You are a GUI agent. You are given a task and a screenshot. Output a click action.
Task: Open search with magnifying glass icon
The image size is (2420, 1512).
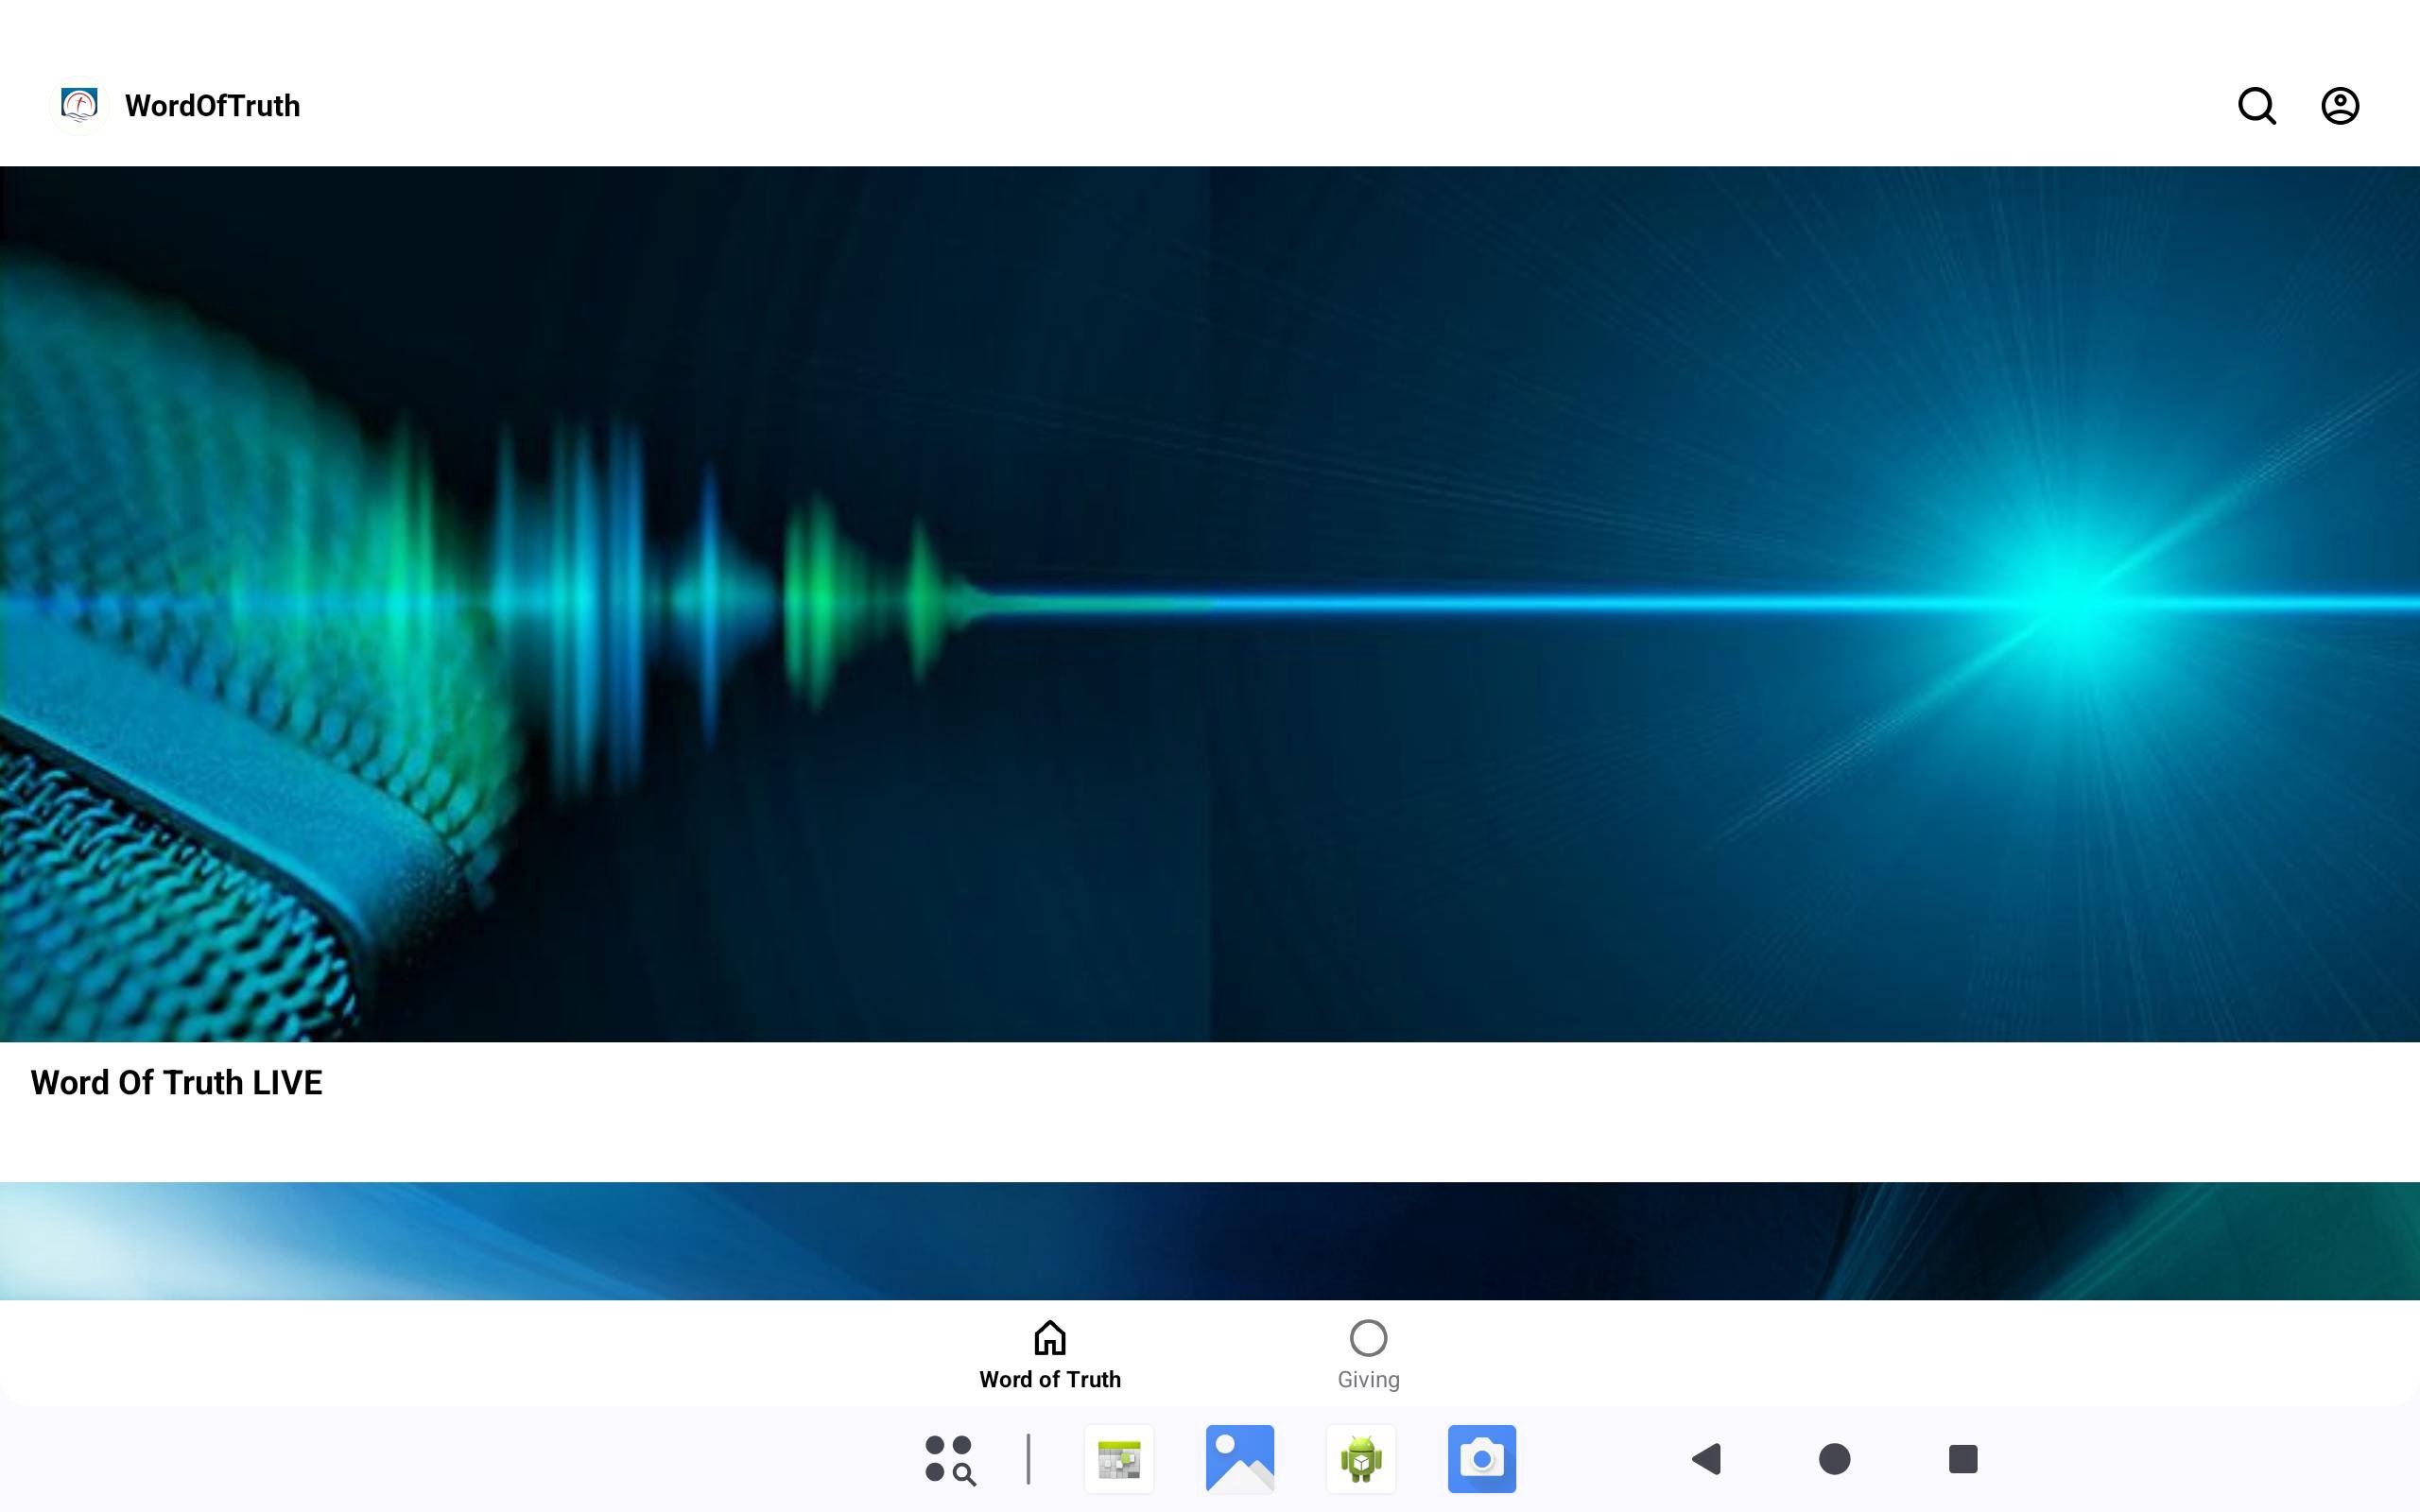[2256, 106]
